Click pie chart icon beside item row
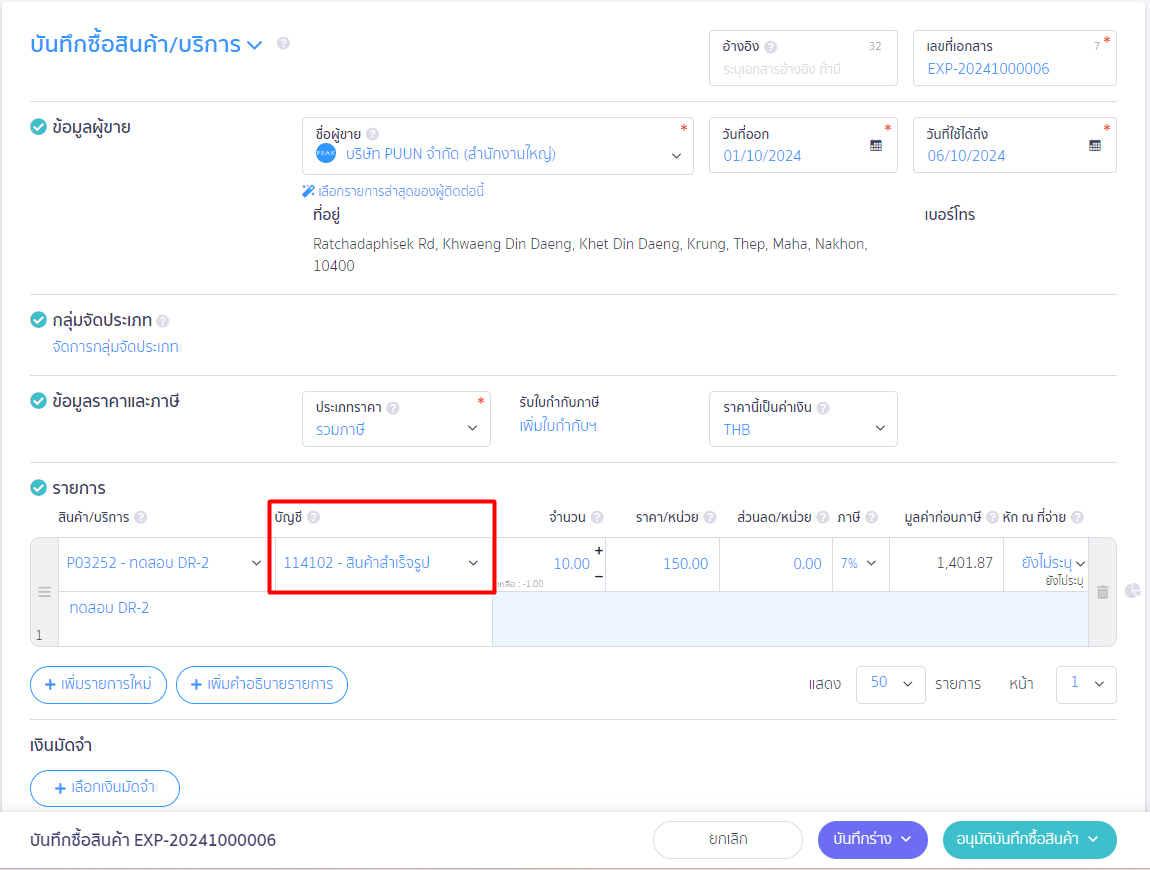Screen dimensions: 1150x870 (1132, 591)
